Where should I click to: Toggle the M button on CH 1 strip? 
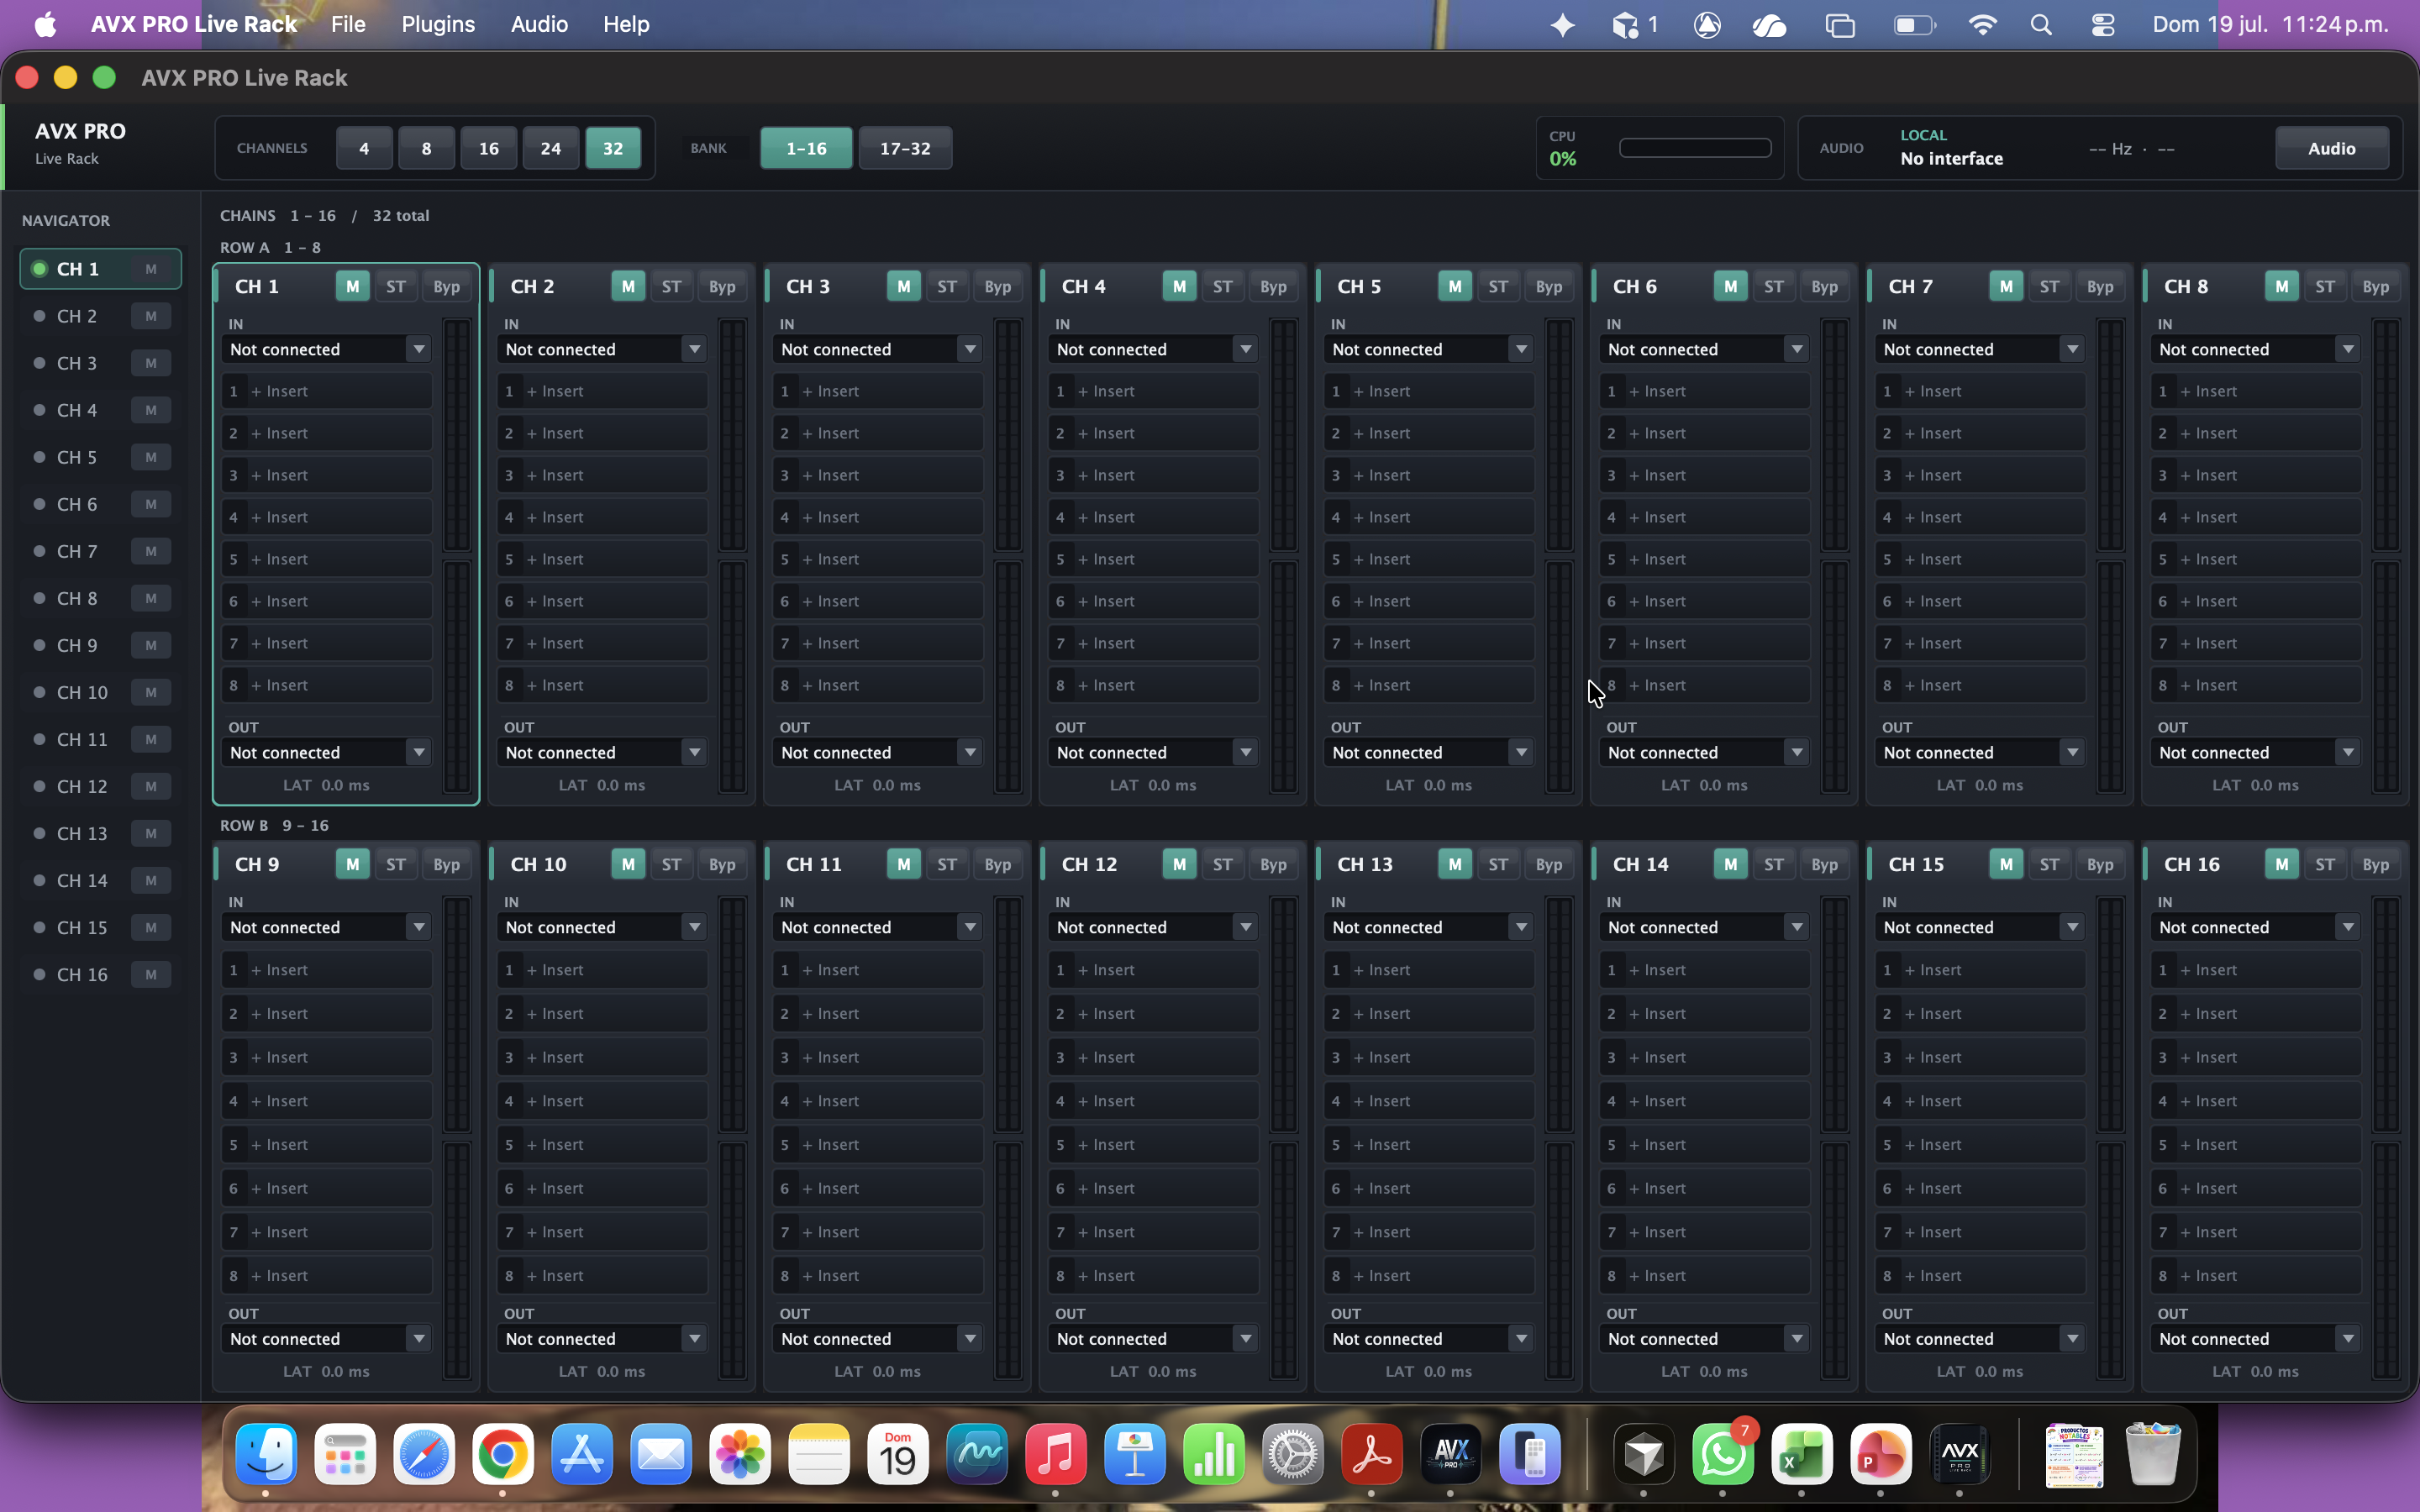tap(352, 286)
